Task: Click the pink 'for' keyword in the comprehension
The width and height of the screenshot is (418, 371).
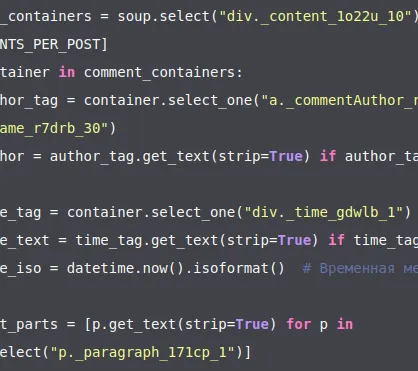Action: click(299, 324)
